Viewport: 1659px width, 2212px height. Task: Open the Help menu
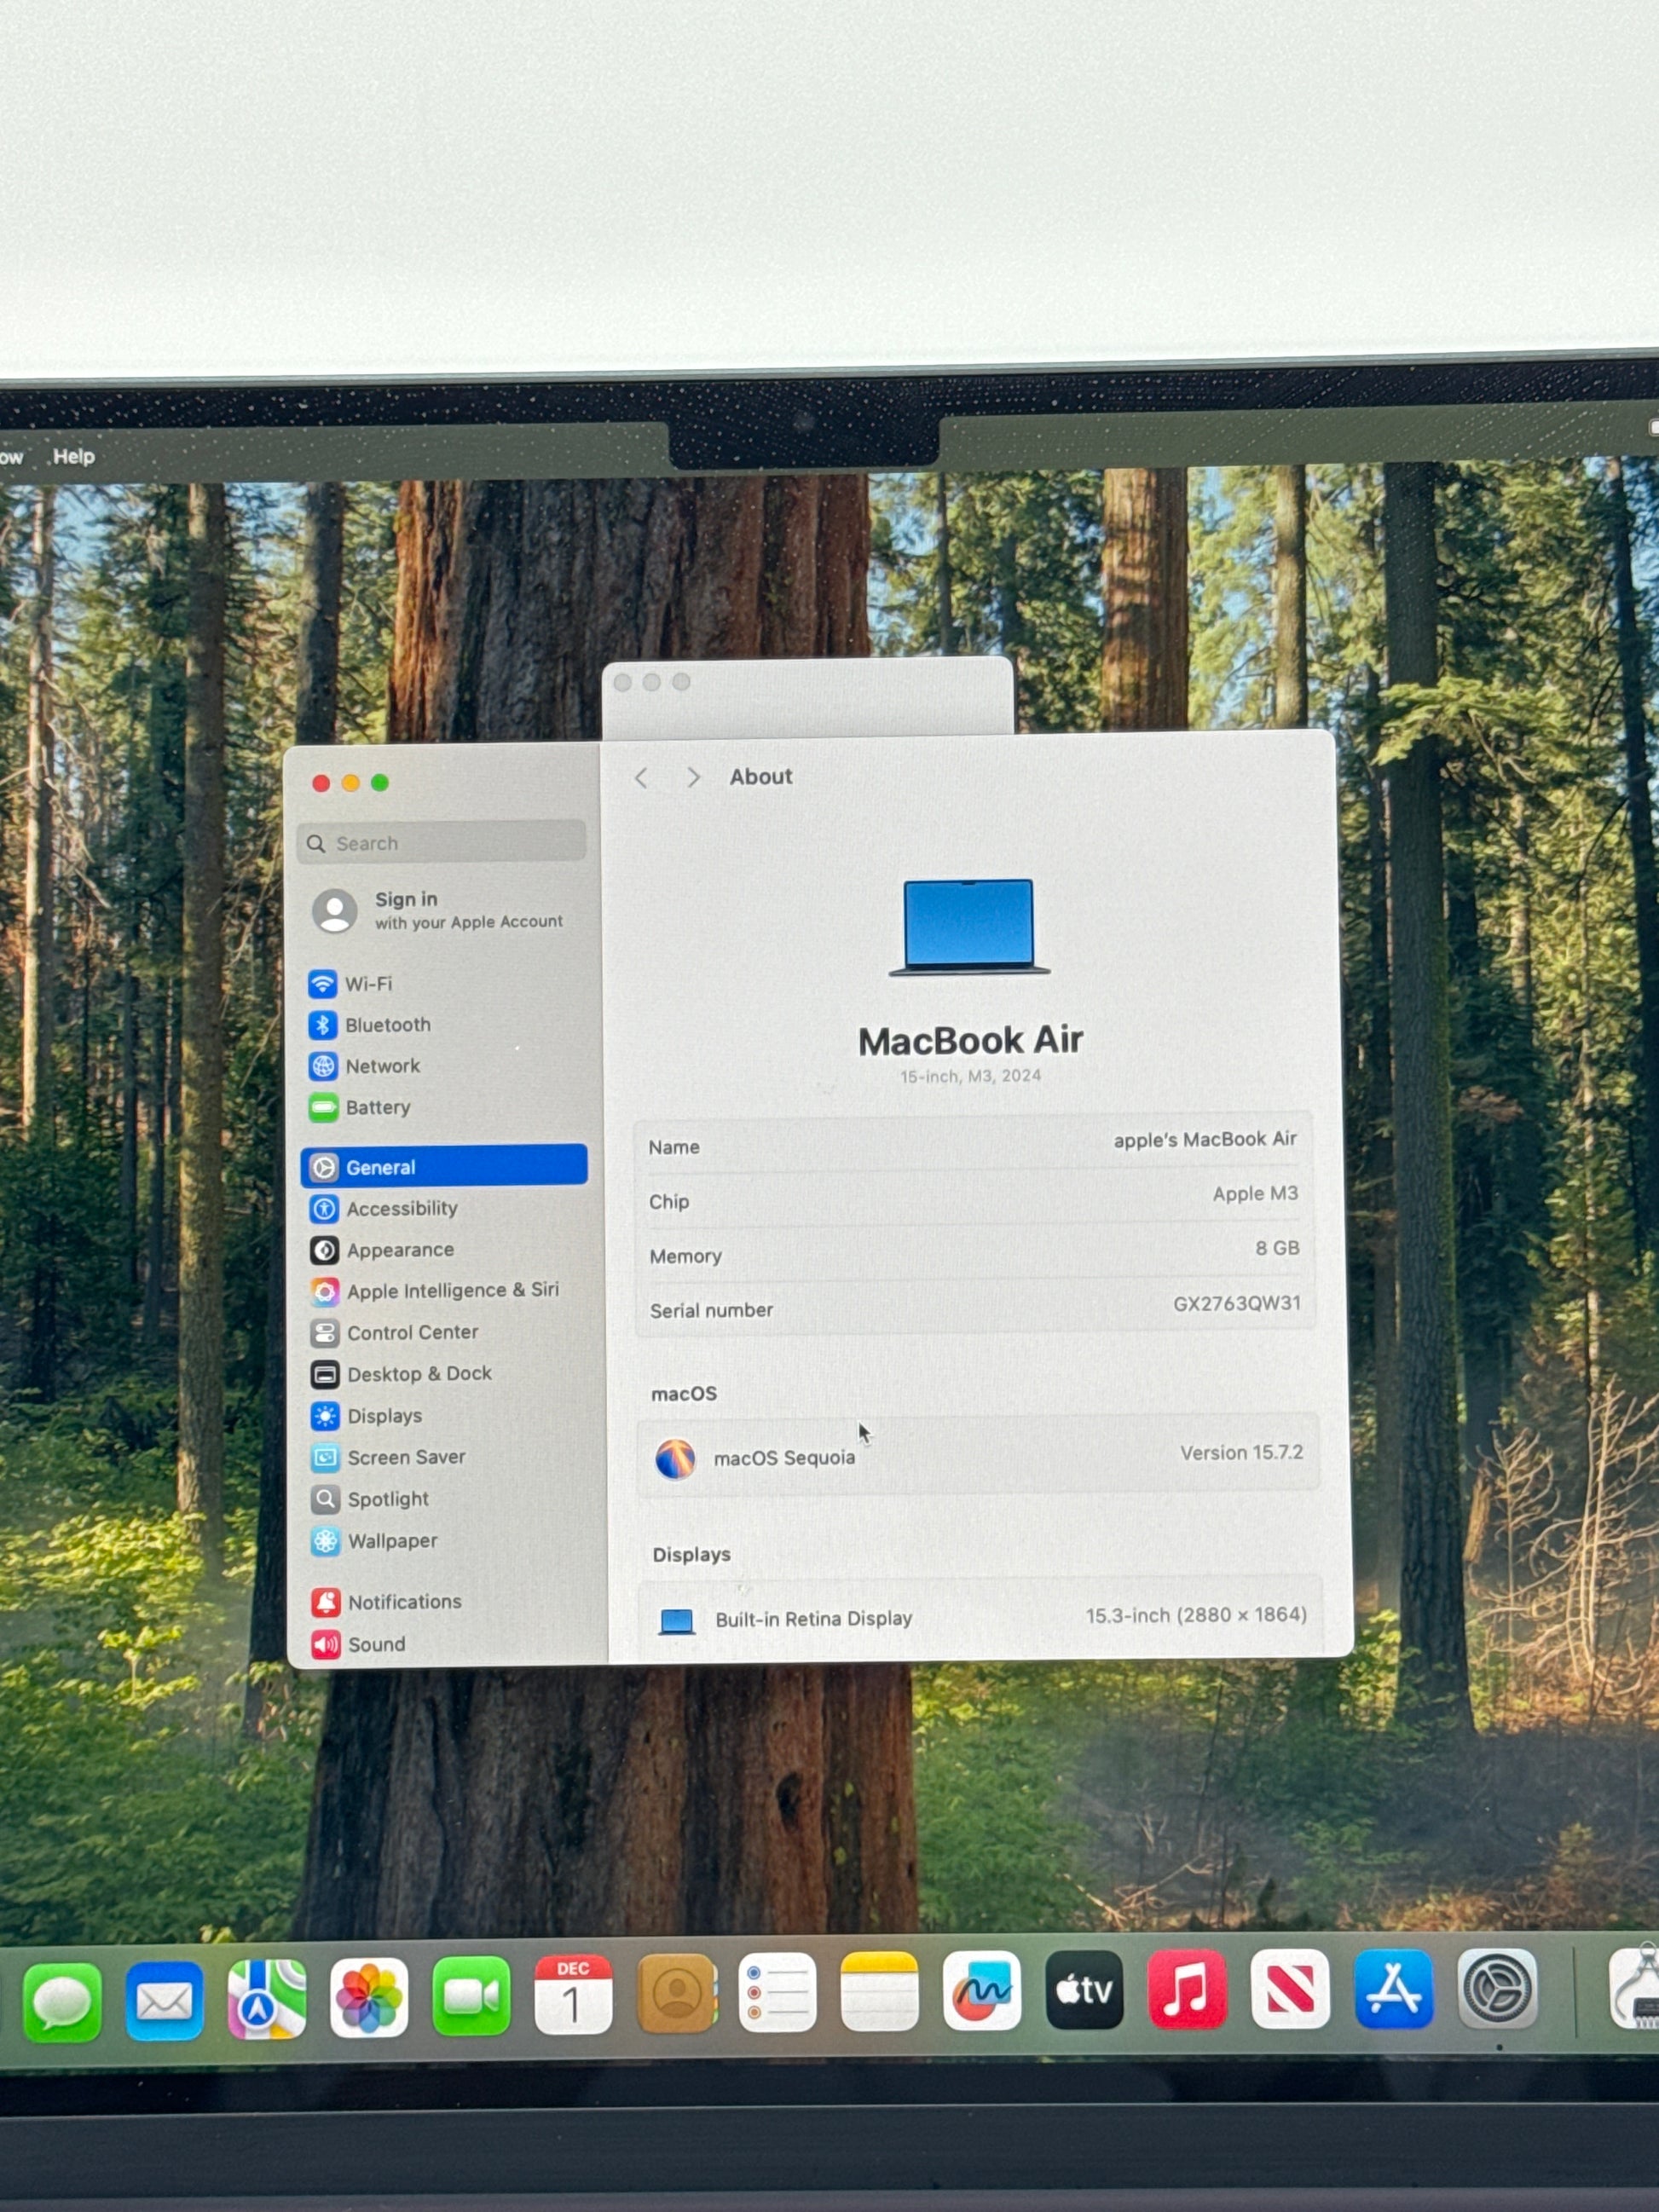coord(73,457)
